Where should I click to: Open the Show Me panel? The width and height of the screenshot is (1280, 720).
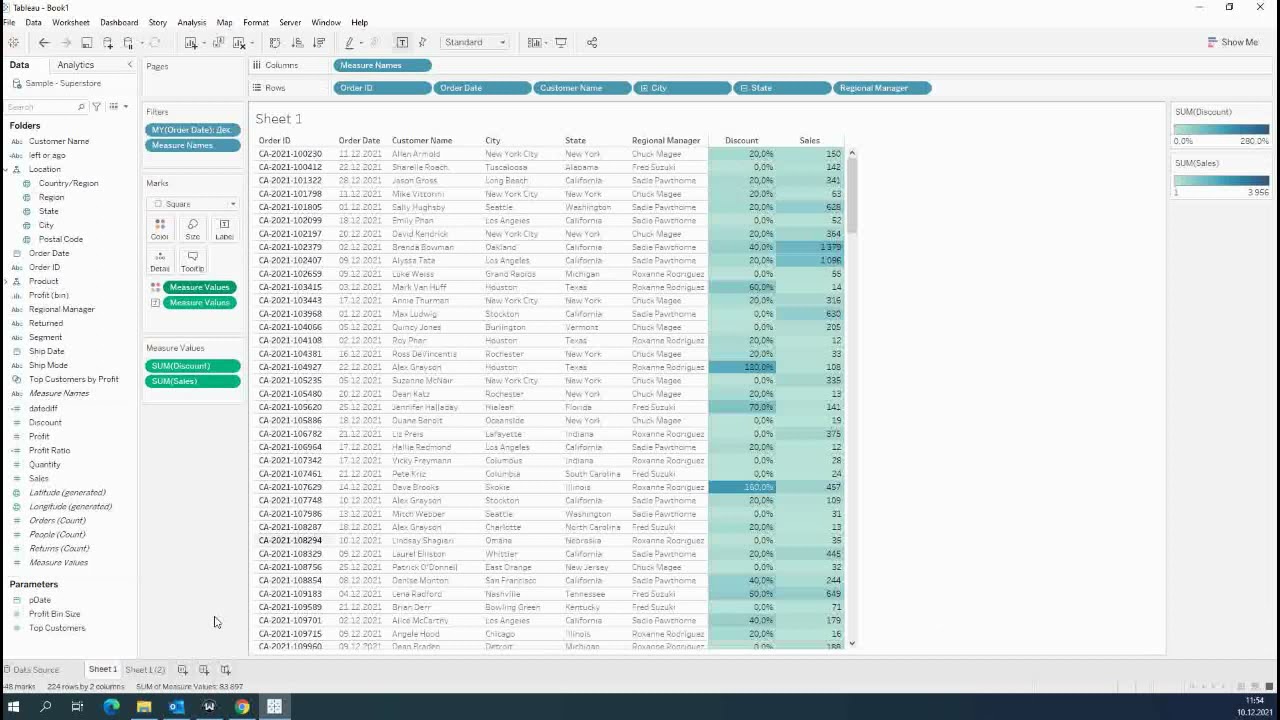coord(1232,42)
